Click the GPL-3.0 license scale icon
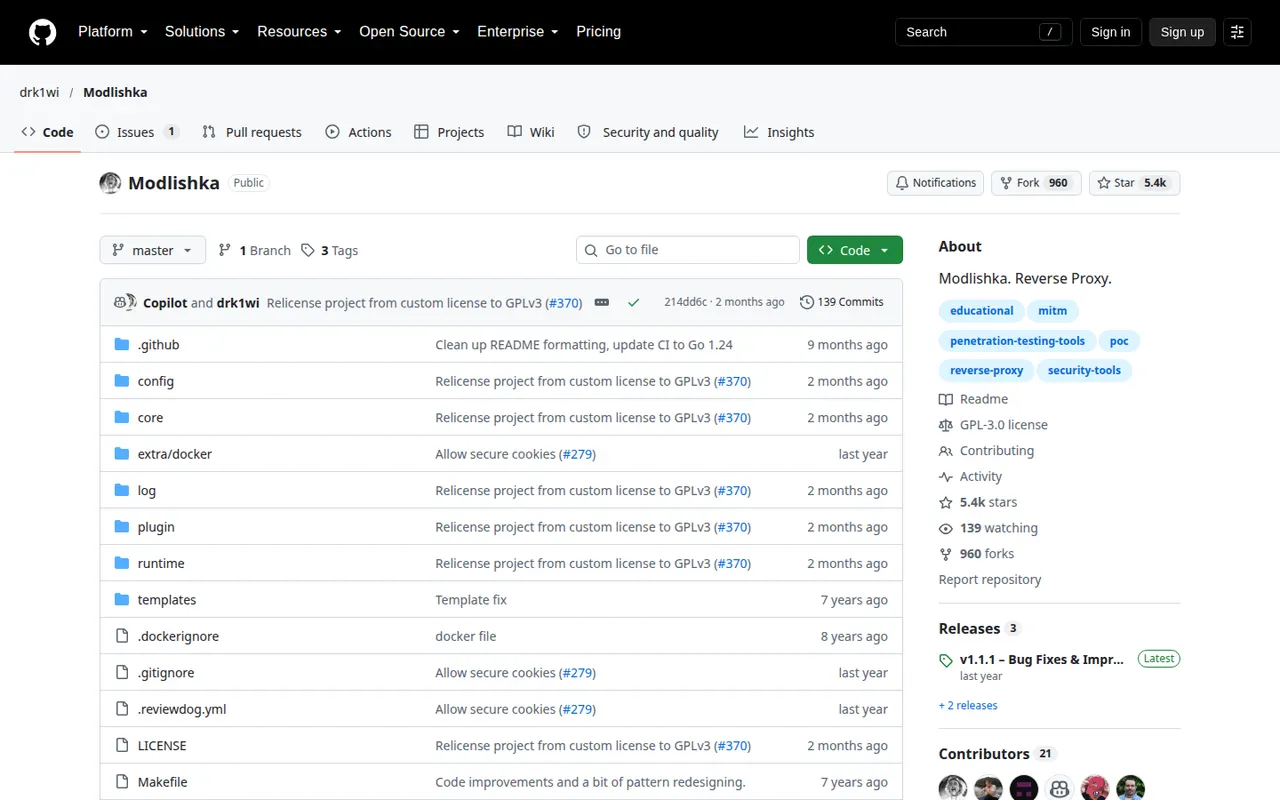This screenshot has width=1280, height=800. (x=946, y=425)
